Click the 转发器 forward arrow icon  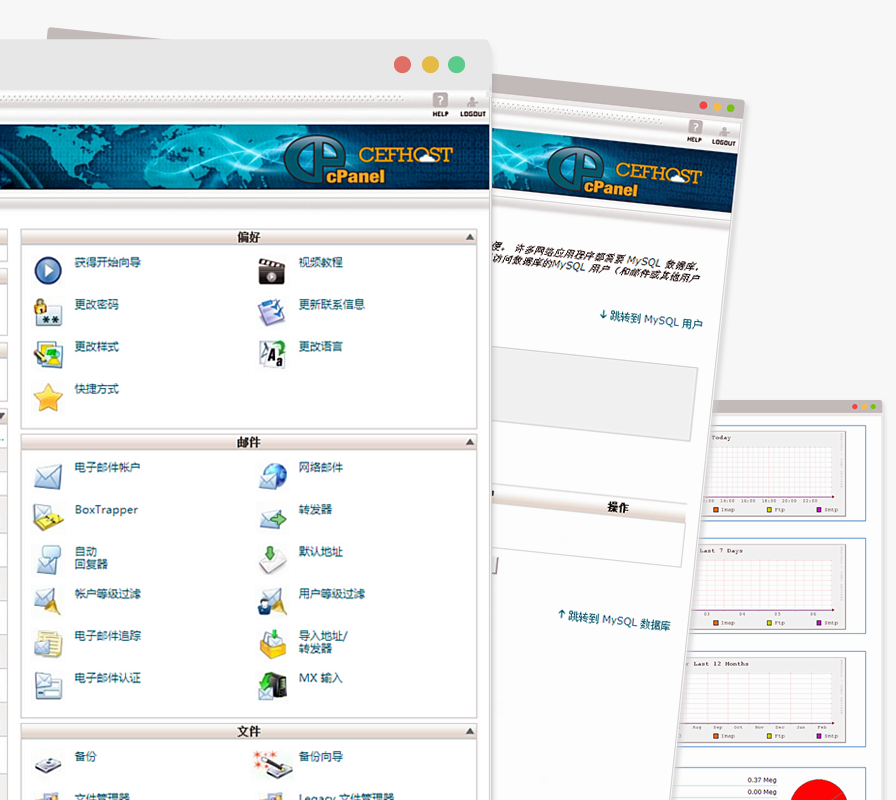click(x=273, y=519)
